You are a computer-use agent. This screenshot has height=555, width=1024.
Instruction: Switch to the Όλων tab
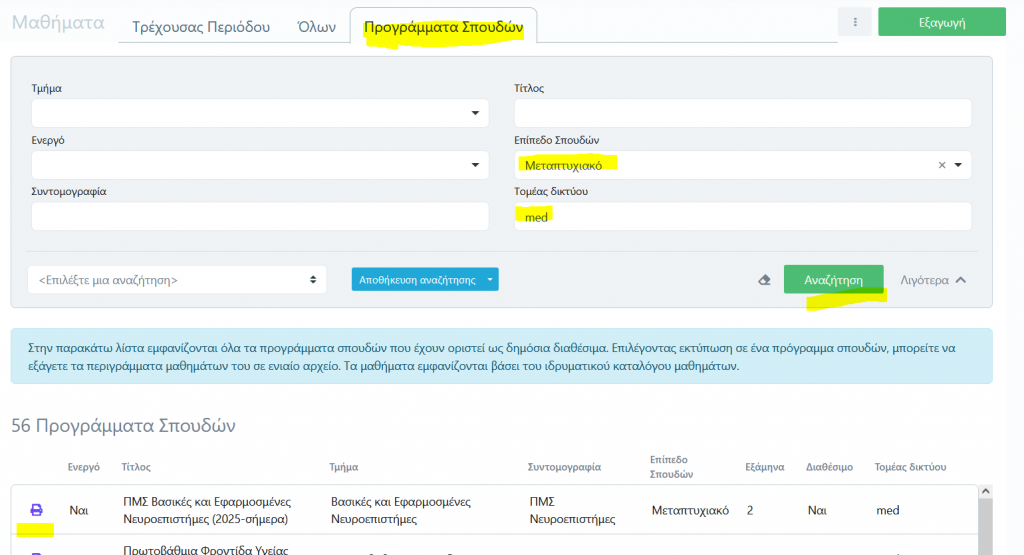[316, 27]
